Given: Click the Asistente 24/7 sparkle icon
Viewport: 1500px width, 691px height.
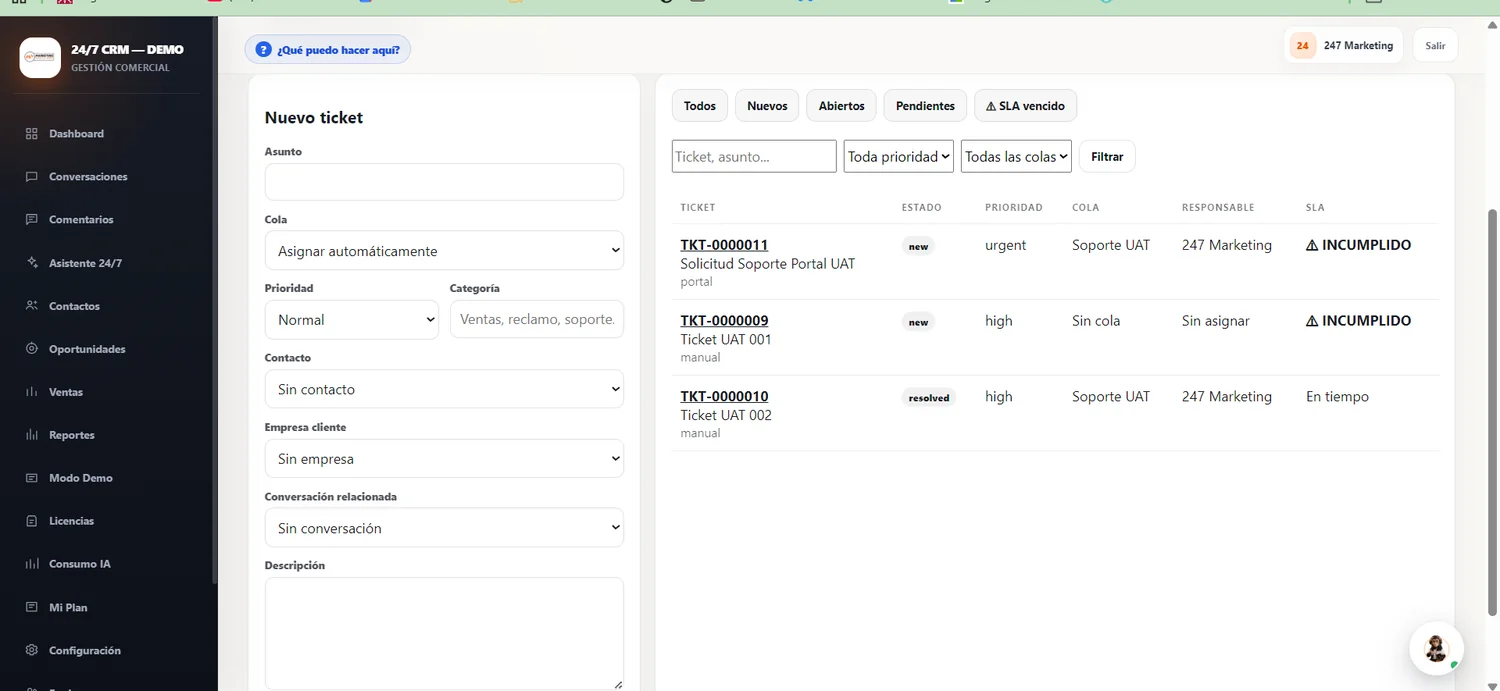Looking at the screenshot, I should tap(32, 263).
